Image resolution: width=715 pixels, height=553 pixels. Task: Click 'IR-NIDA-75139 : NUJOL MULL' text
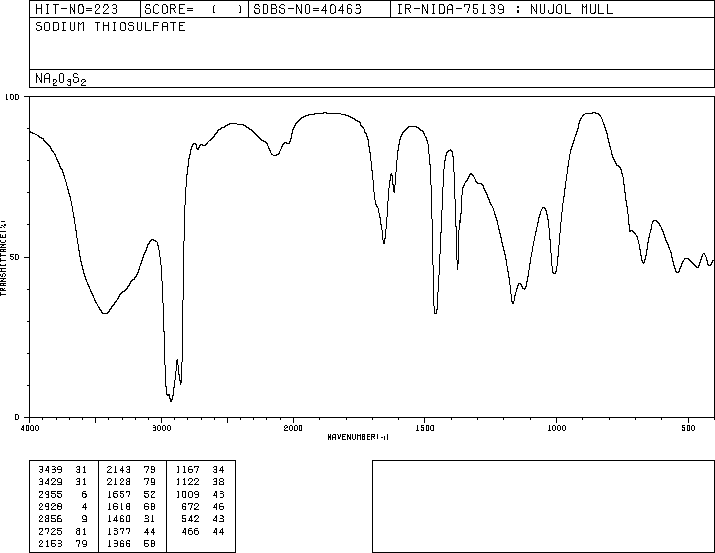click(505, 9)
